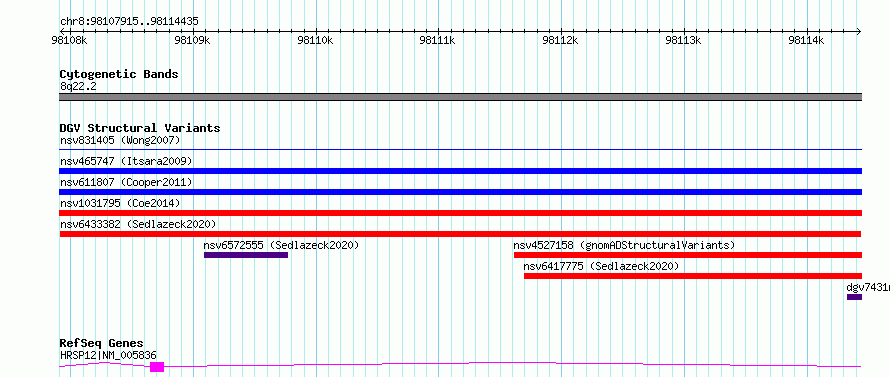
Task: Click the 98109k ruler tick label
Action: tap(192, 40)
